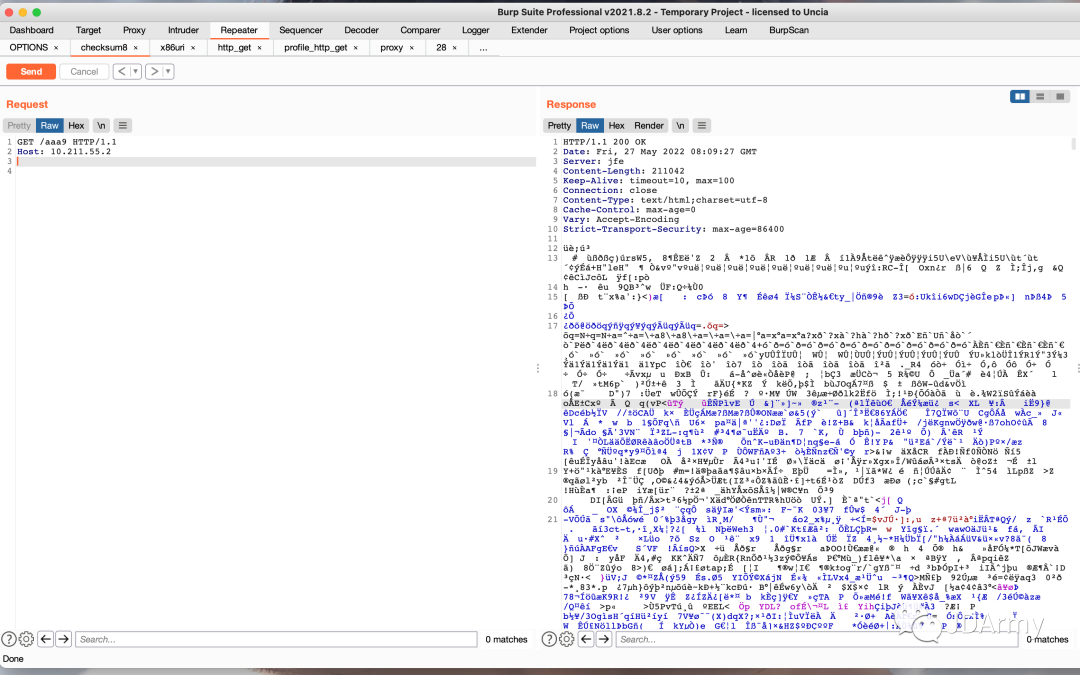
Task: Set top/bottom split layout
Action: 1040,96
